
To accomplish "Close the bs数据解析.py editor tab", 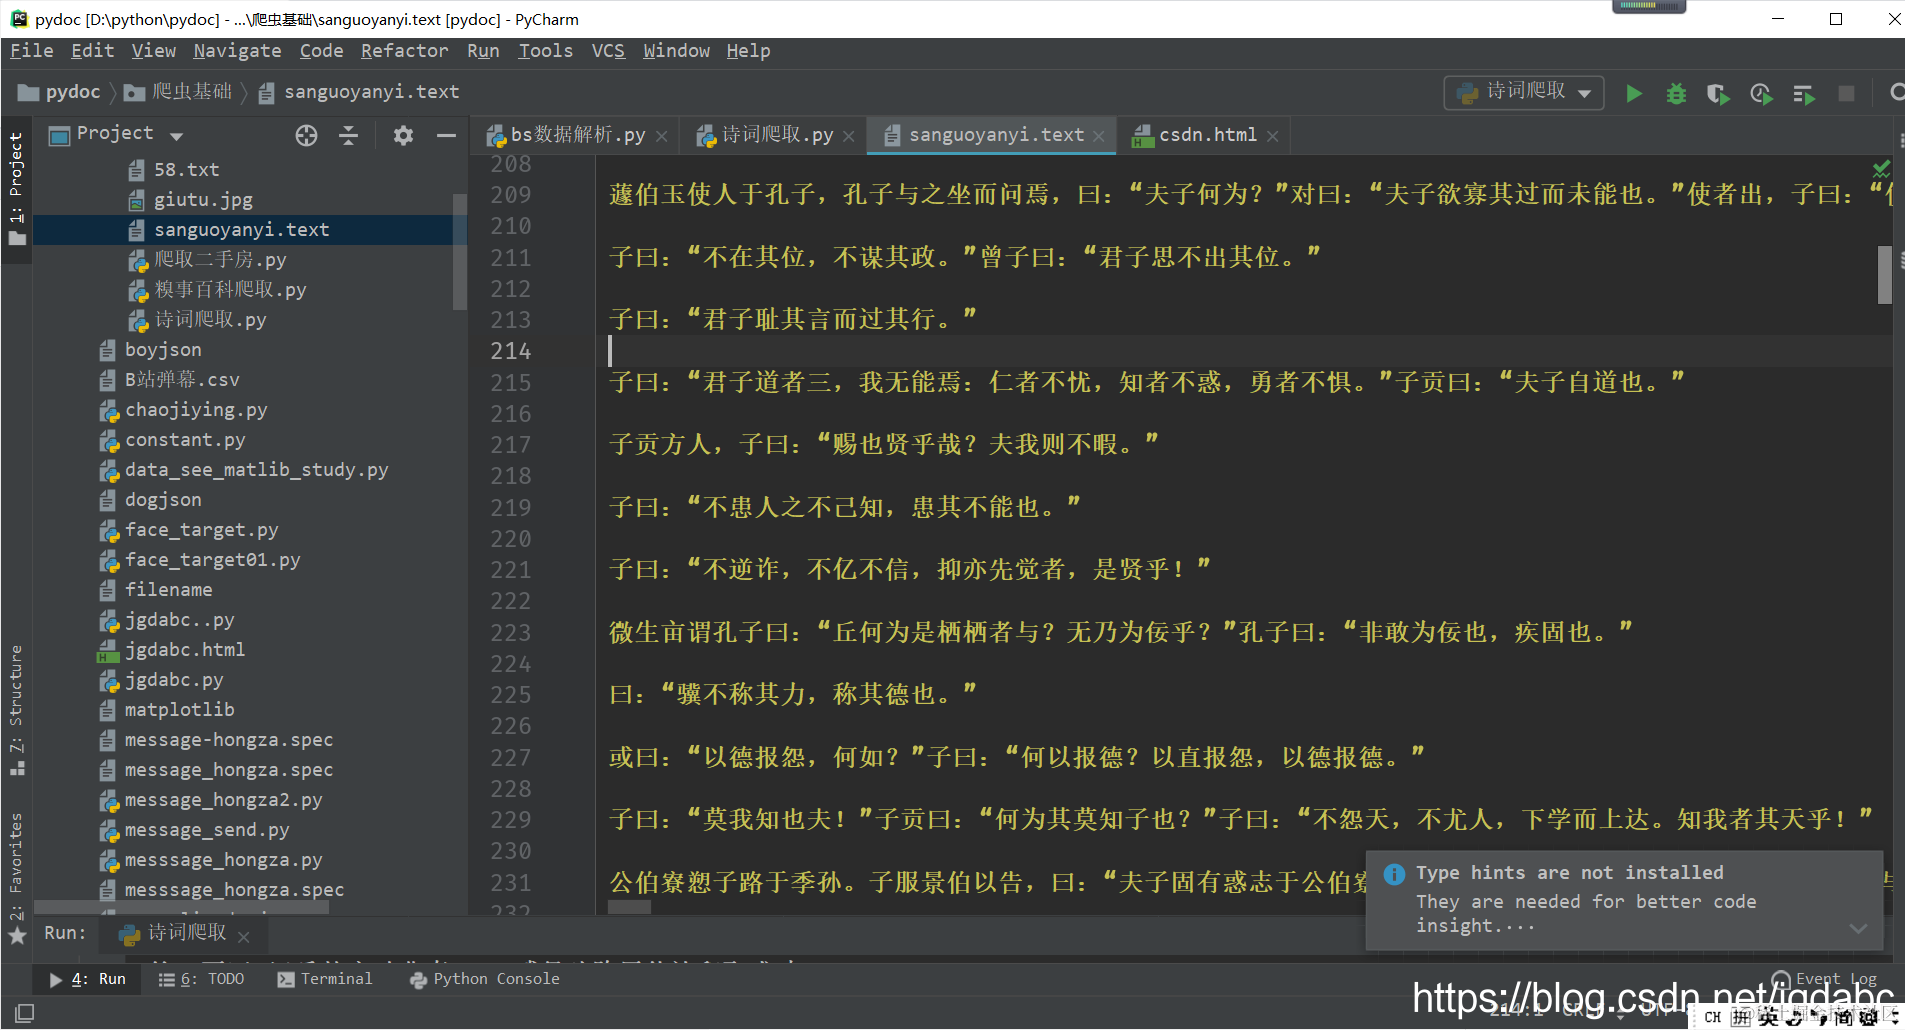I will tap(661, 136).
